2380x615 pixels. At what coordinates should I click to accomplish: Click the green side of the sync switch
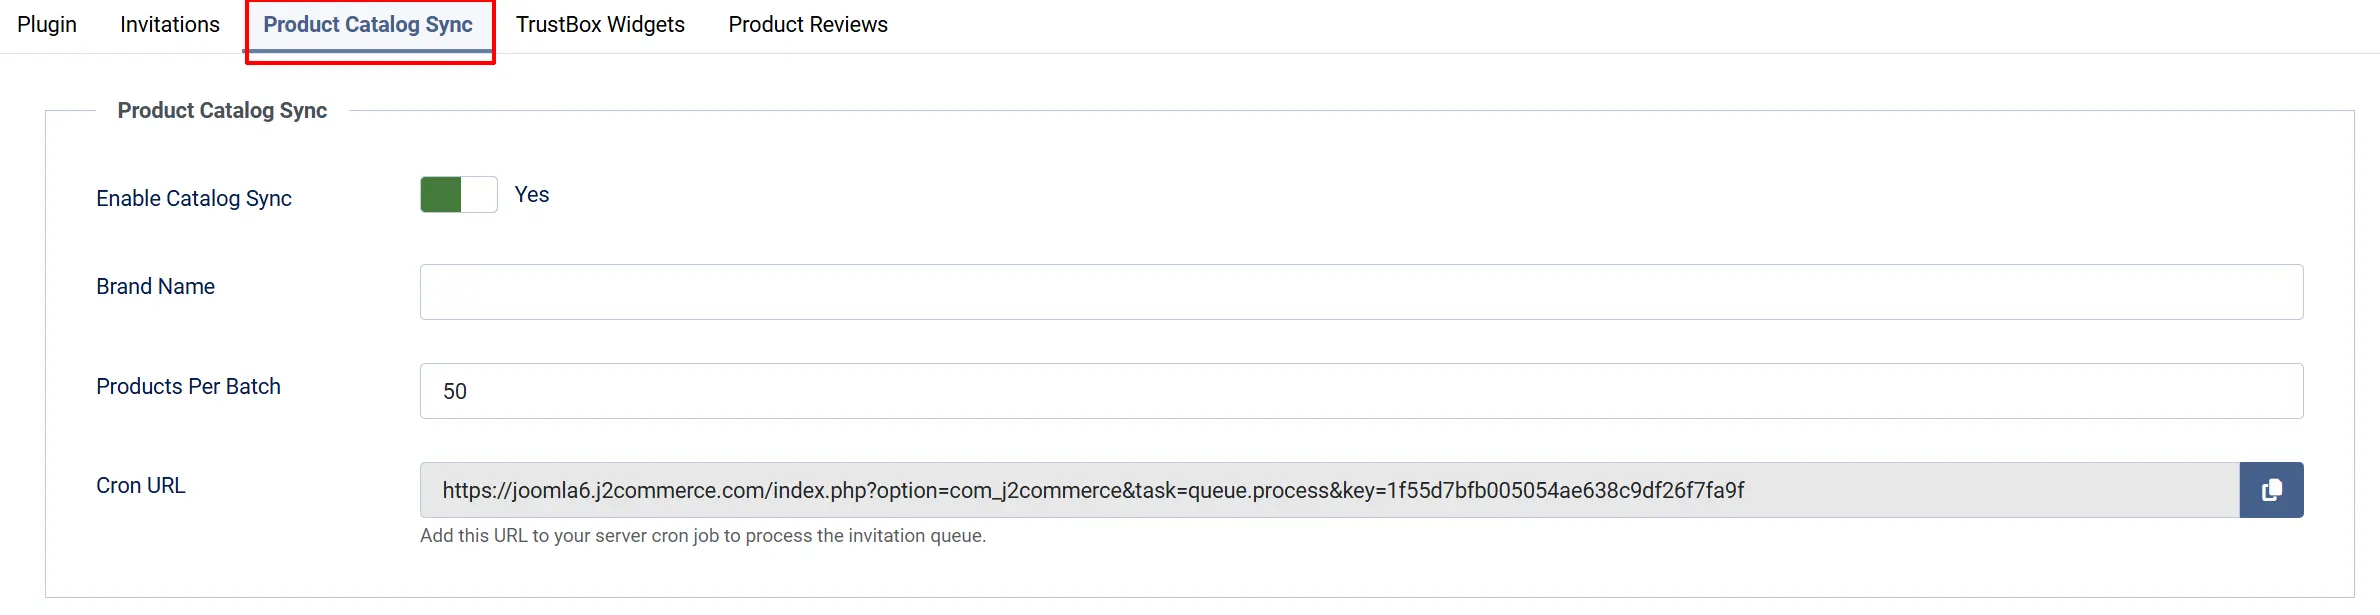(x=441, y=195)
